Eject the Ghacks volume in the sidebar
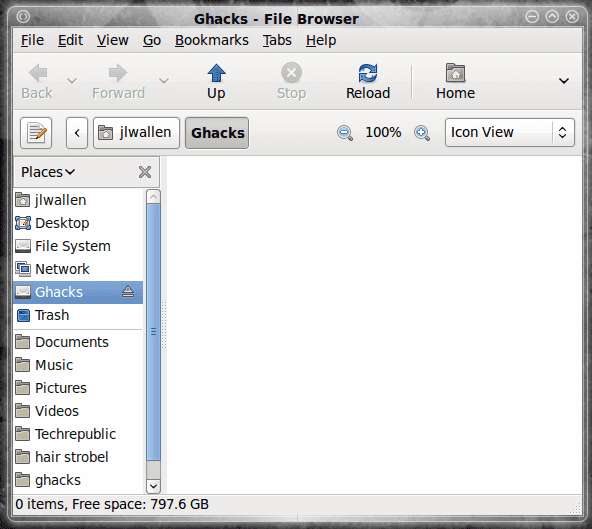This screenshot has width=592, height=529. (x=128, y=291)
